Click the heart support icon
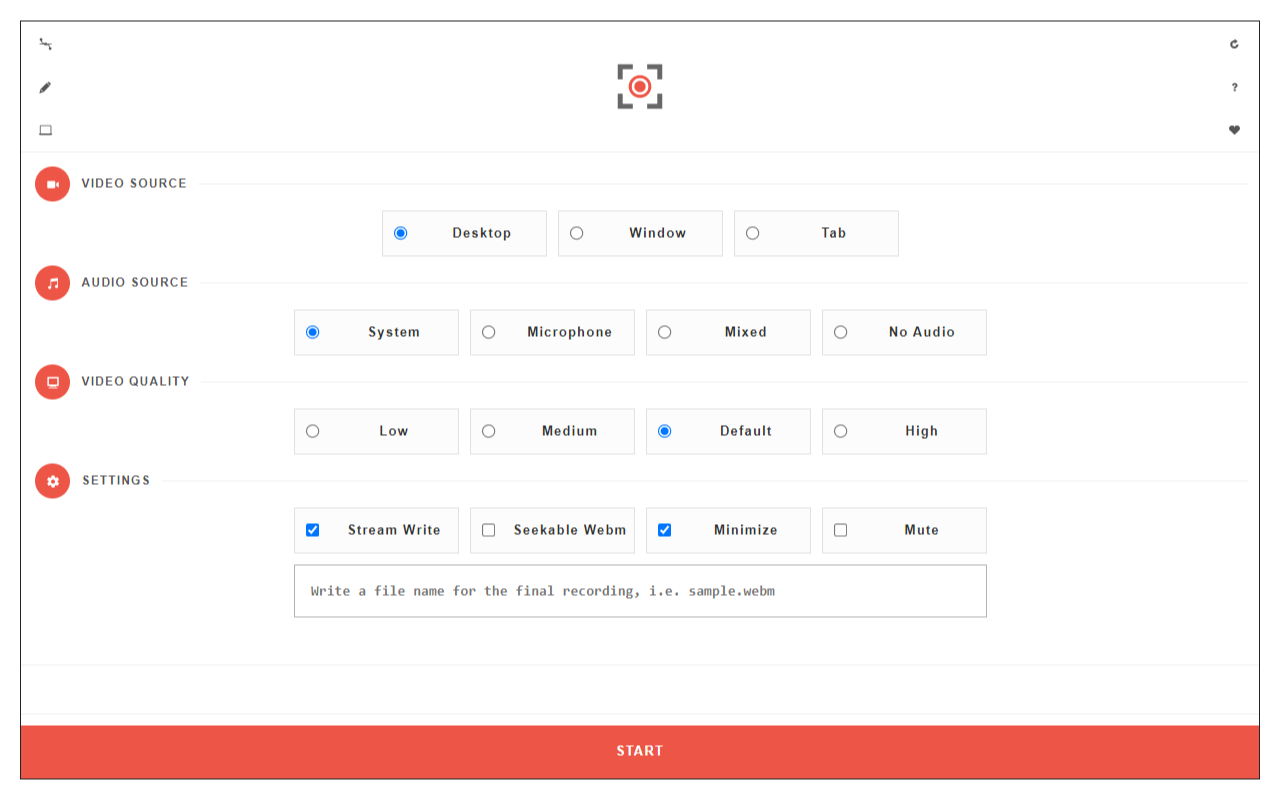Screen dimensions: 1280x800 pyautogui.click(x=1234, y=130)
